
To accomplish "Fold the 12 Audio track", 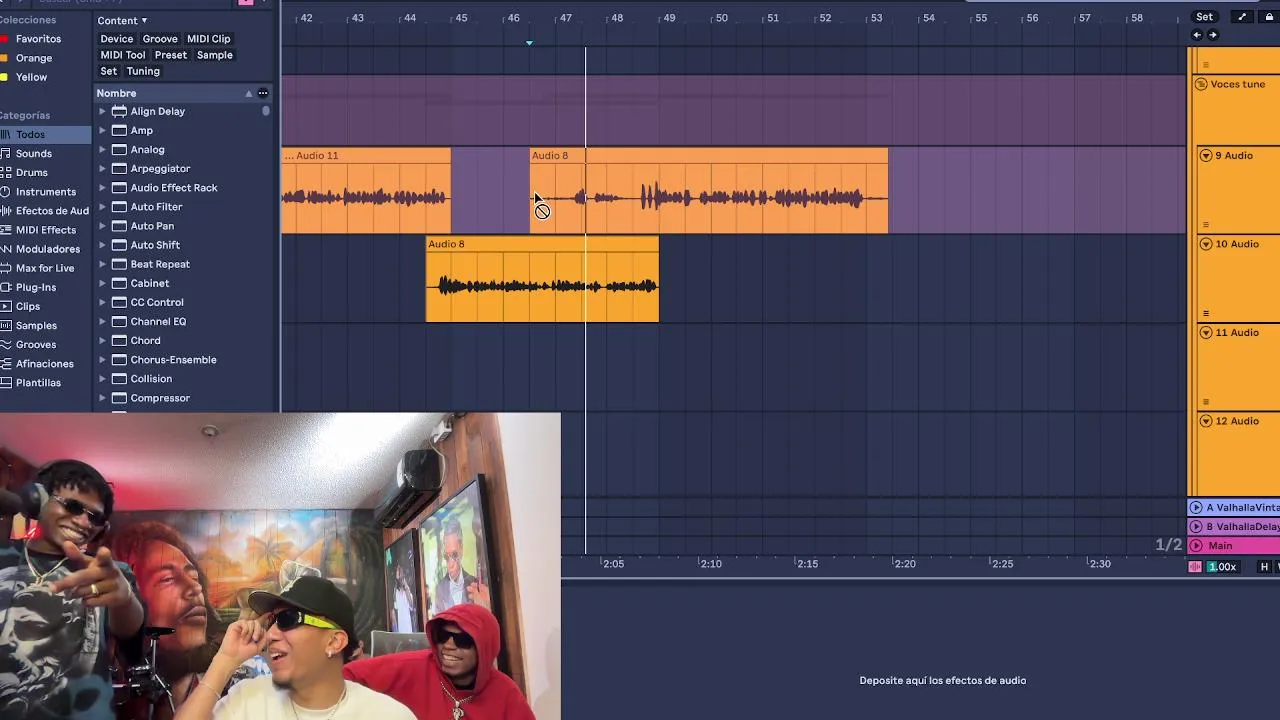I will [1205, 421].
